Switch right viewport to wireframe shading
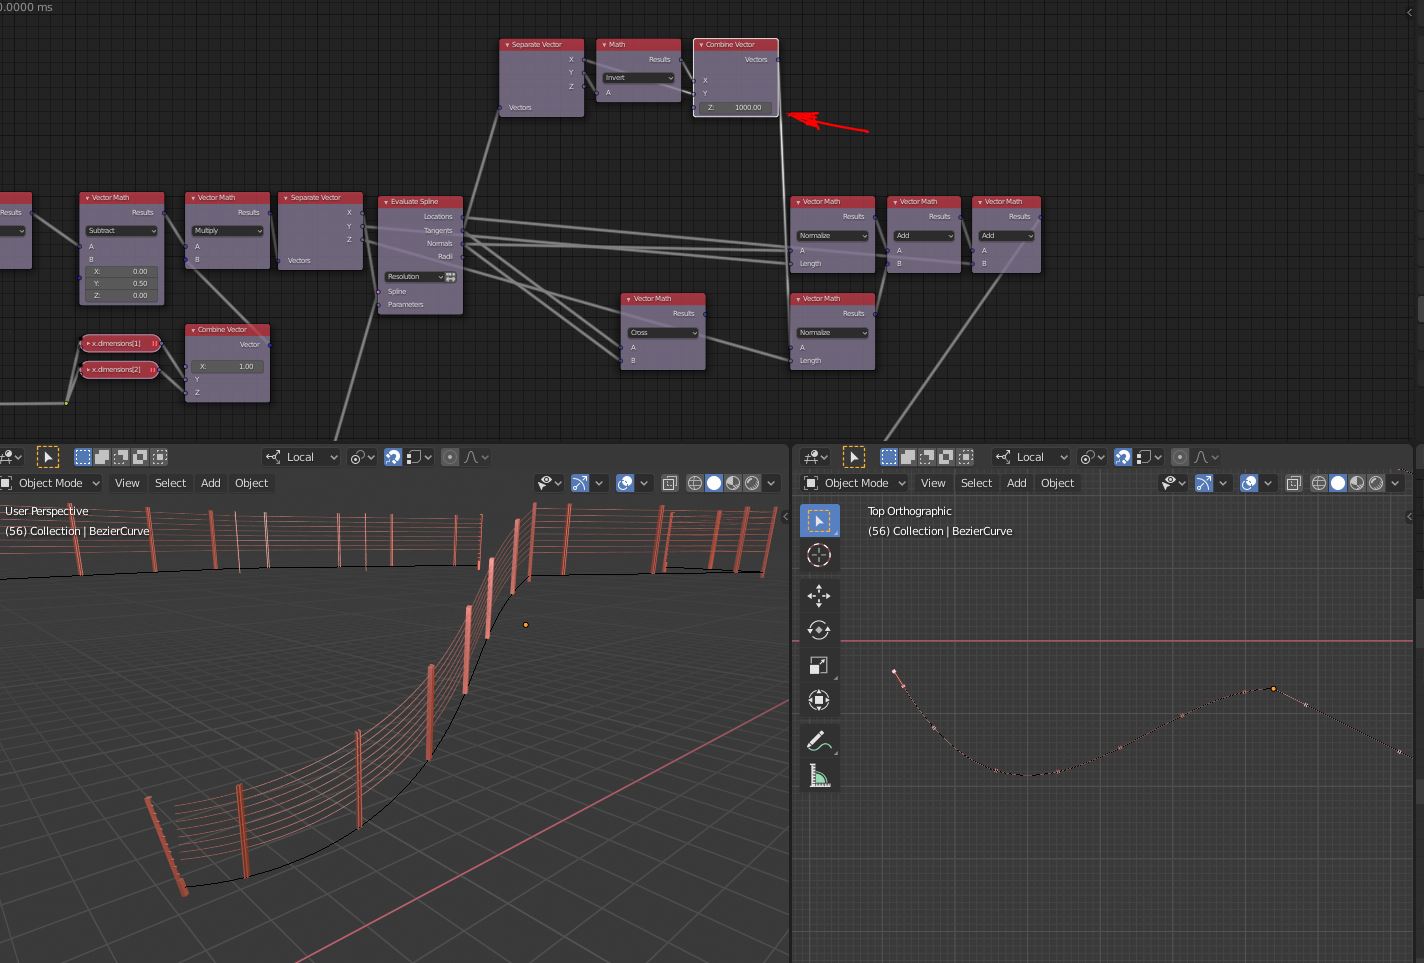 (1319, 483)
